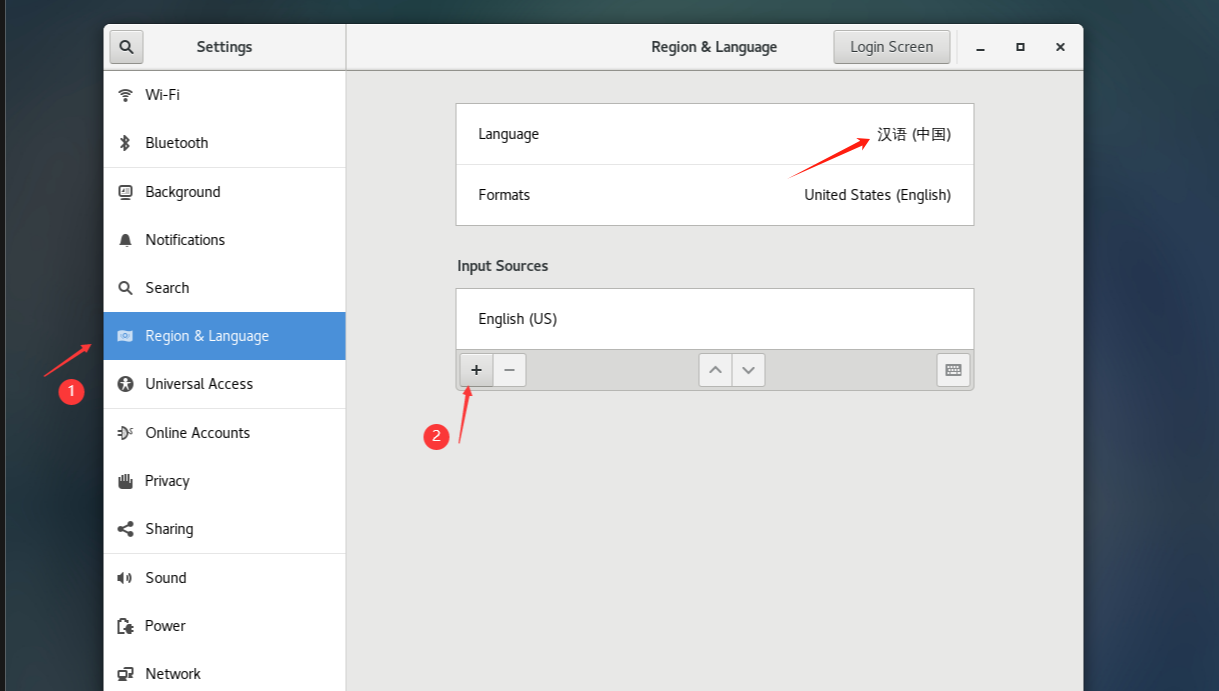Change the Language setting row
1219x691 pixels.
pyautogui.click(x=714, y=134)
